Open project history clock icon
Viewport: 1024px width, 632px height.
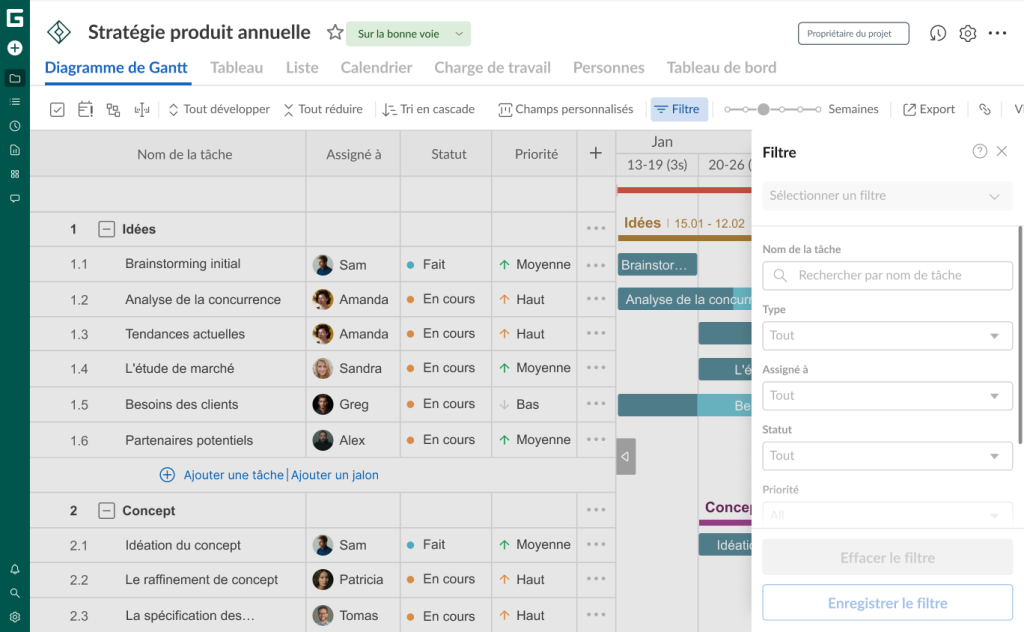click(938, 33)
